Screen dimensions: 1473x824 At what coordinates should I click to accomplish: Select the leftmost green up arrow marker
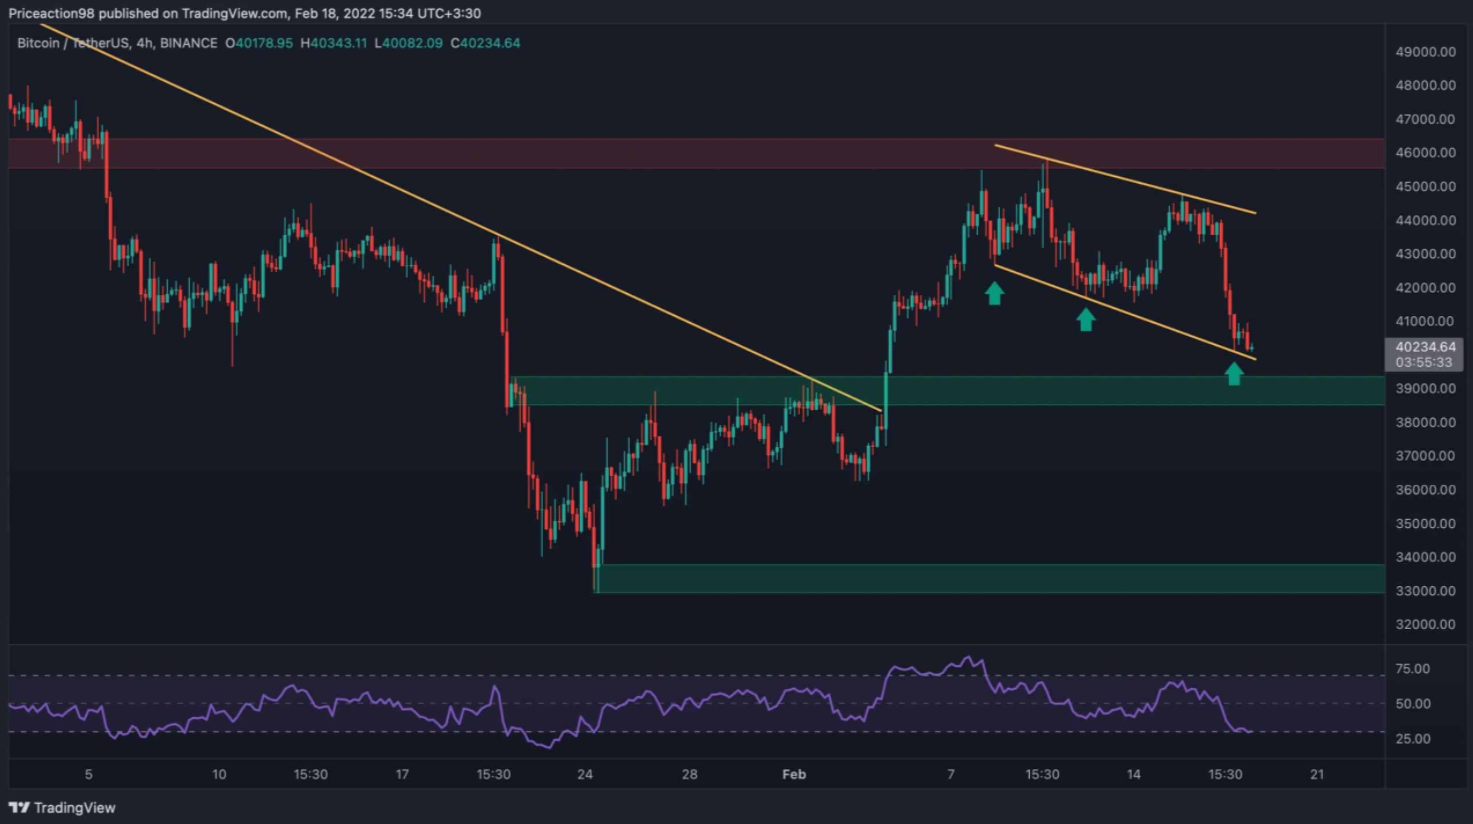[994, 293]
